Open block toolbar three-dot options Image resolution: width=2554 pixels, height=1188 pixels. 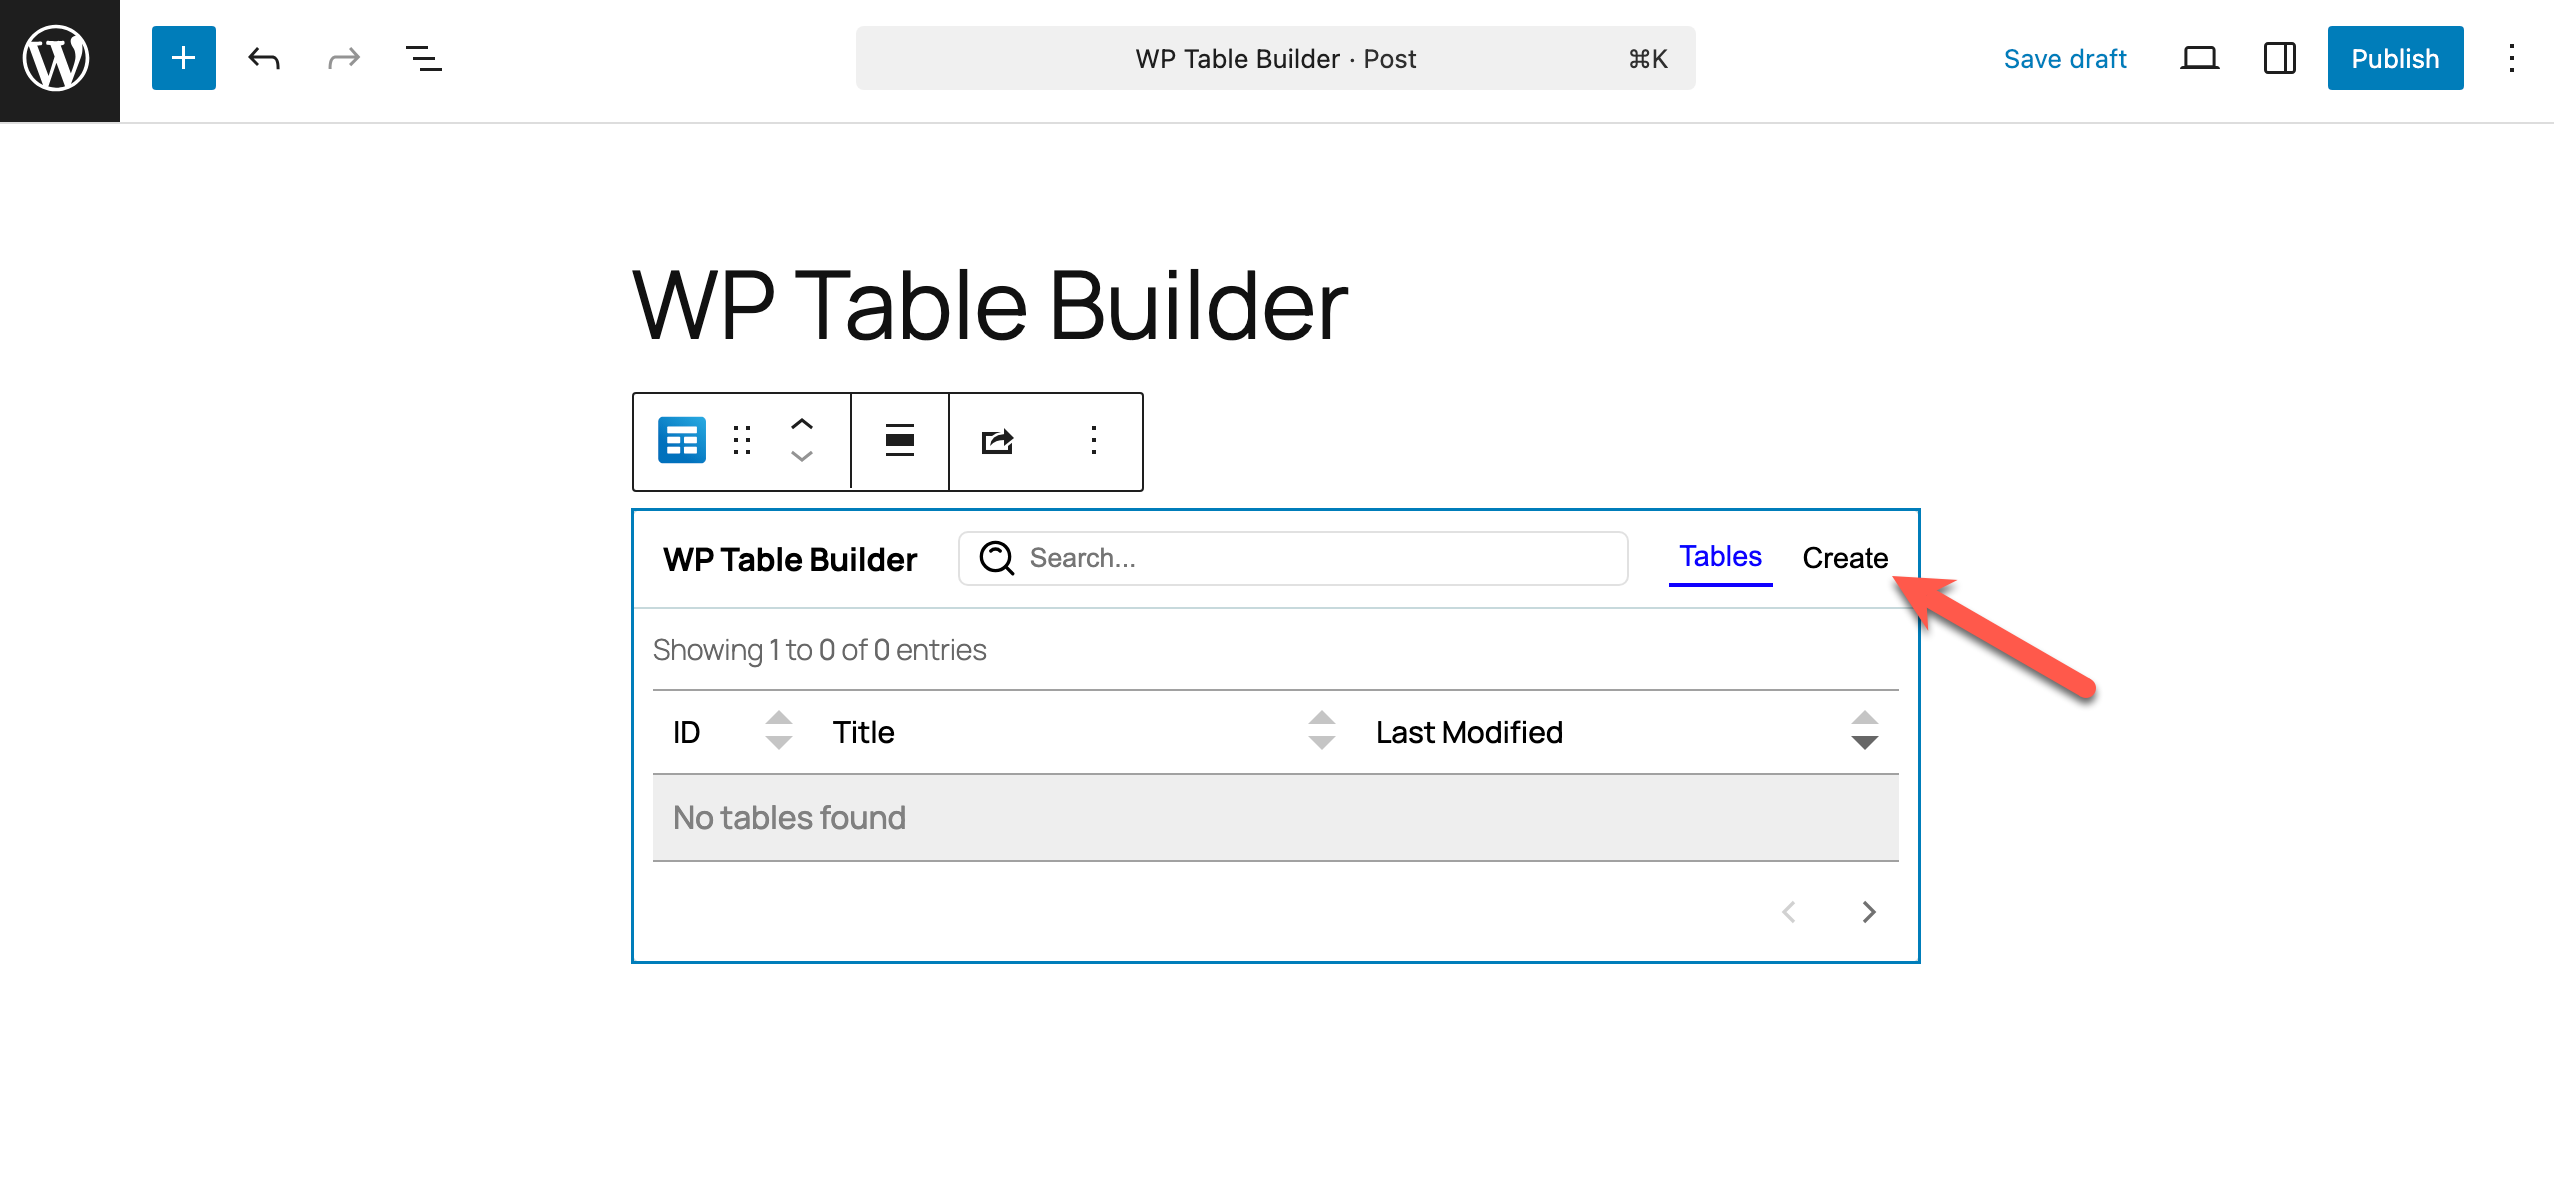[1093, 440]
